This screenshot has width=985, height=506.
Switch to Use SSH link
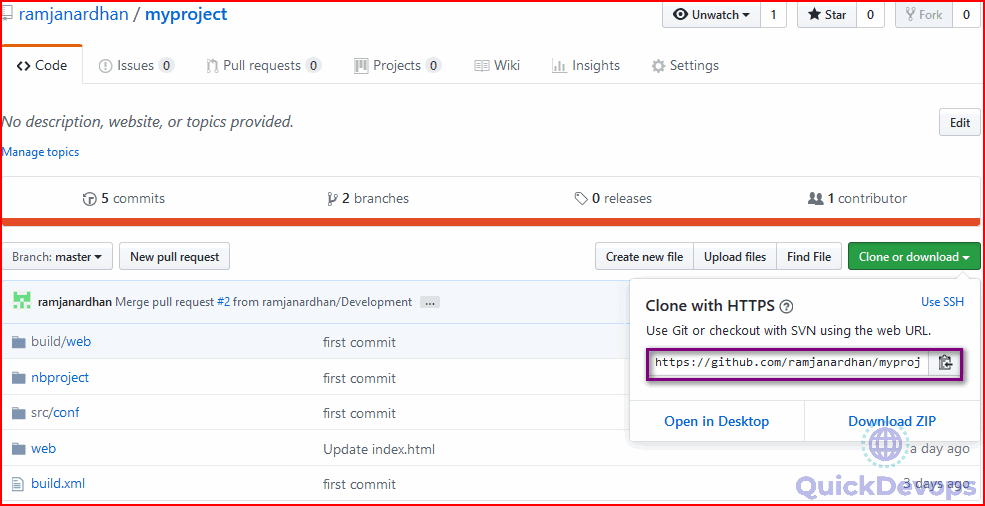(x=942, y=302)
